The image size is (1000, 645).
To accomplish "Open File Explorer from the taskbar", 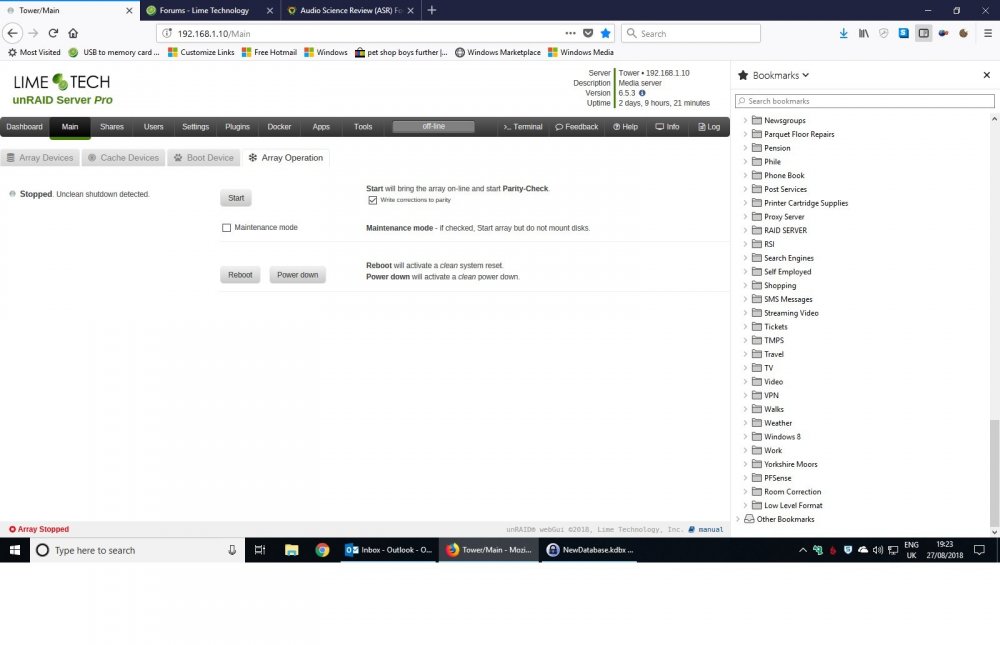I will [x=291, y=550].
